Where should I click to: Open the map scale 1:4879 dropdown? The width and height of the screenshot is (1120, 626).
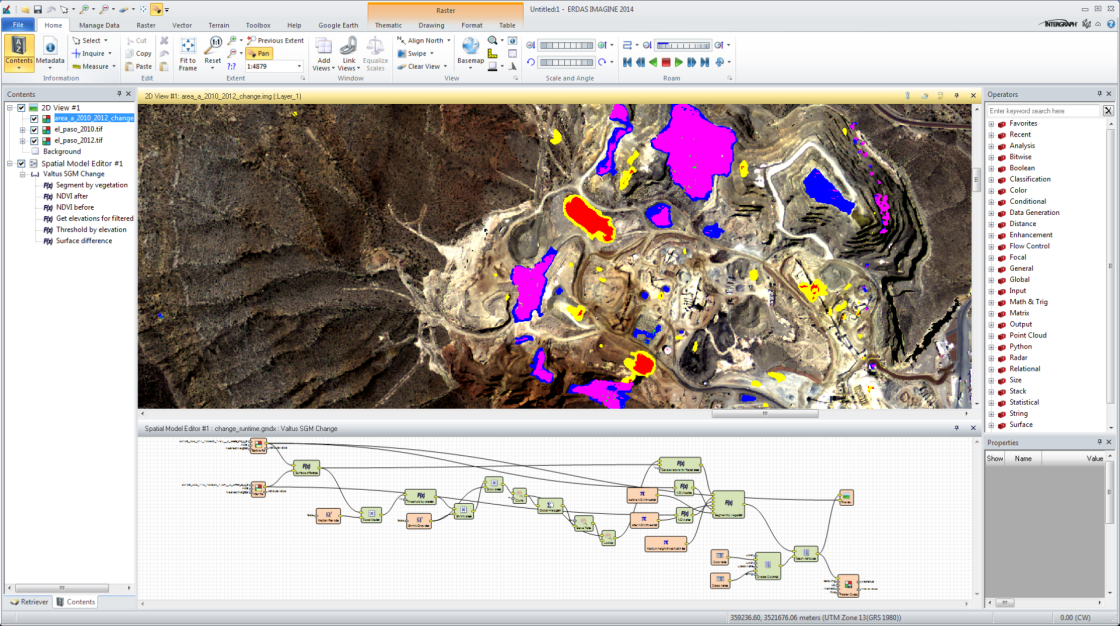coord(300,66)
